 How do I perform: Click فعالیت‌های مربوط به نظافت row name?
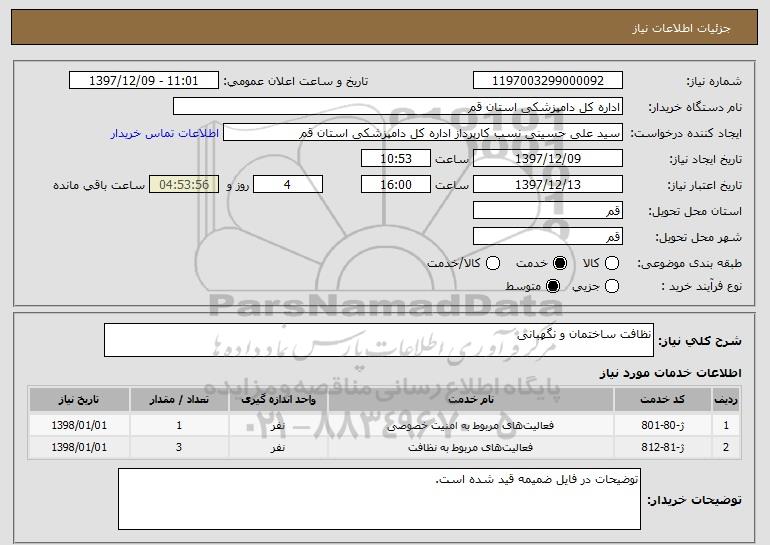click(x=470, y=447)
